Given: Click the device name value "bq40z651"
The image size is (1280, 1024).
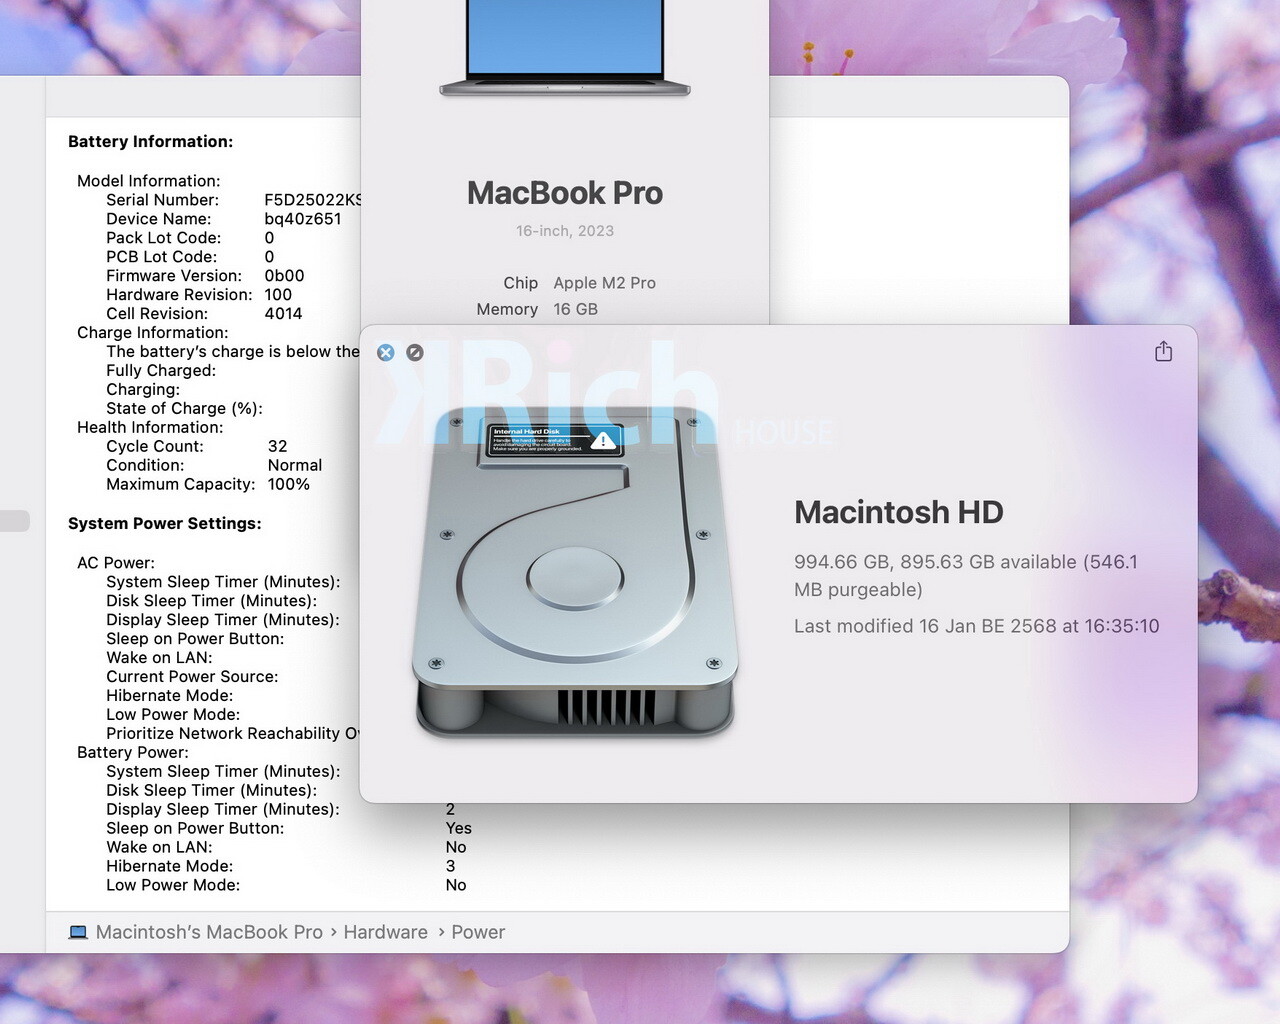Looking at the screenshot, I should (x=303, y=219).
